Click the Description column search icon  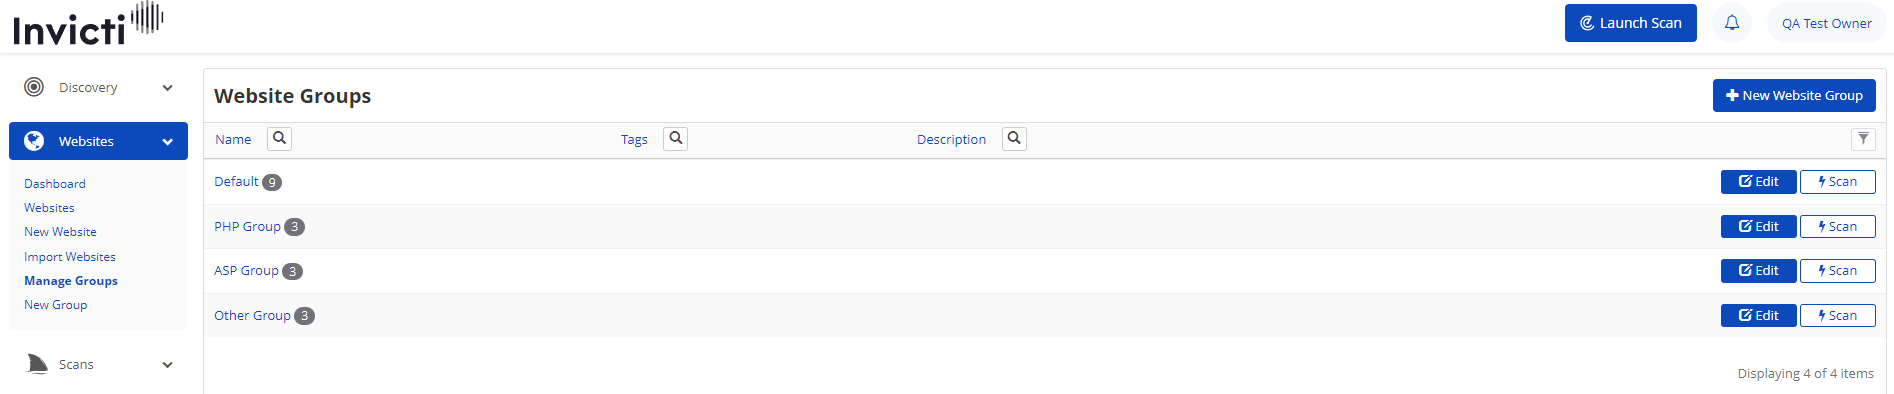coord(1014,139)
